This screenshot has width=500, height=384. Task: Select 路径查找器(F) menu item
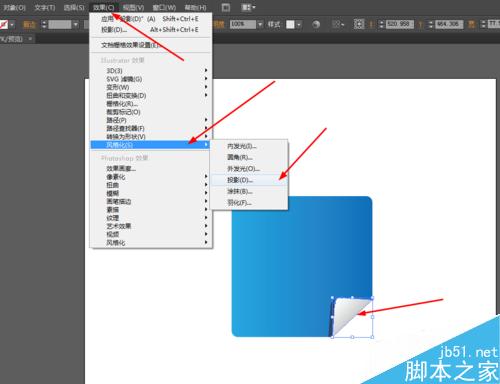tap(151, 128)
